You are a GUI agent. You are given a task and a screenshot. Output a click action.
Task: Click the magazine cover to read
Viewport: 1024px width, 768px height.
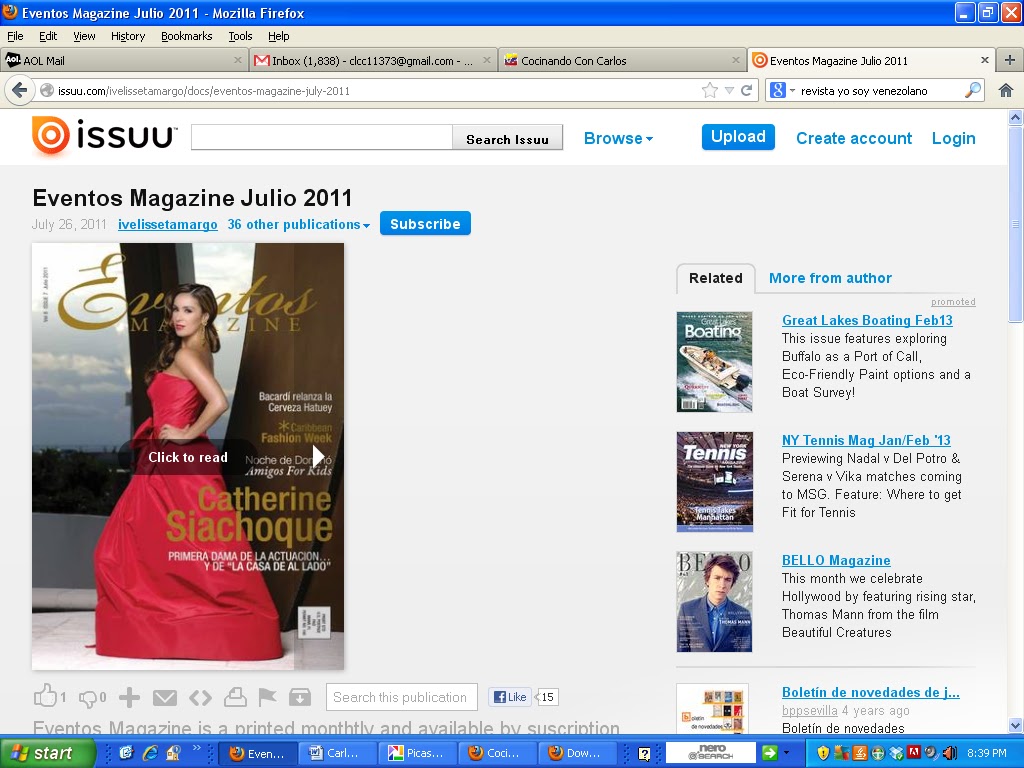[x=188, y=456]
